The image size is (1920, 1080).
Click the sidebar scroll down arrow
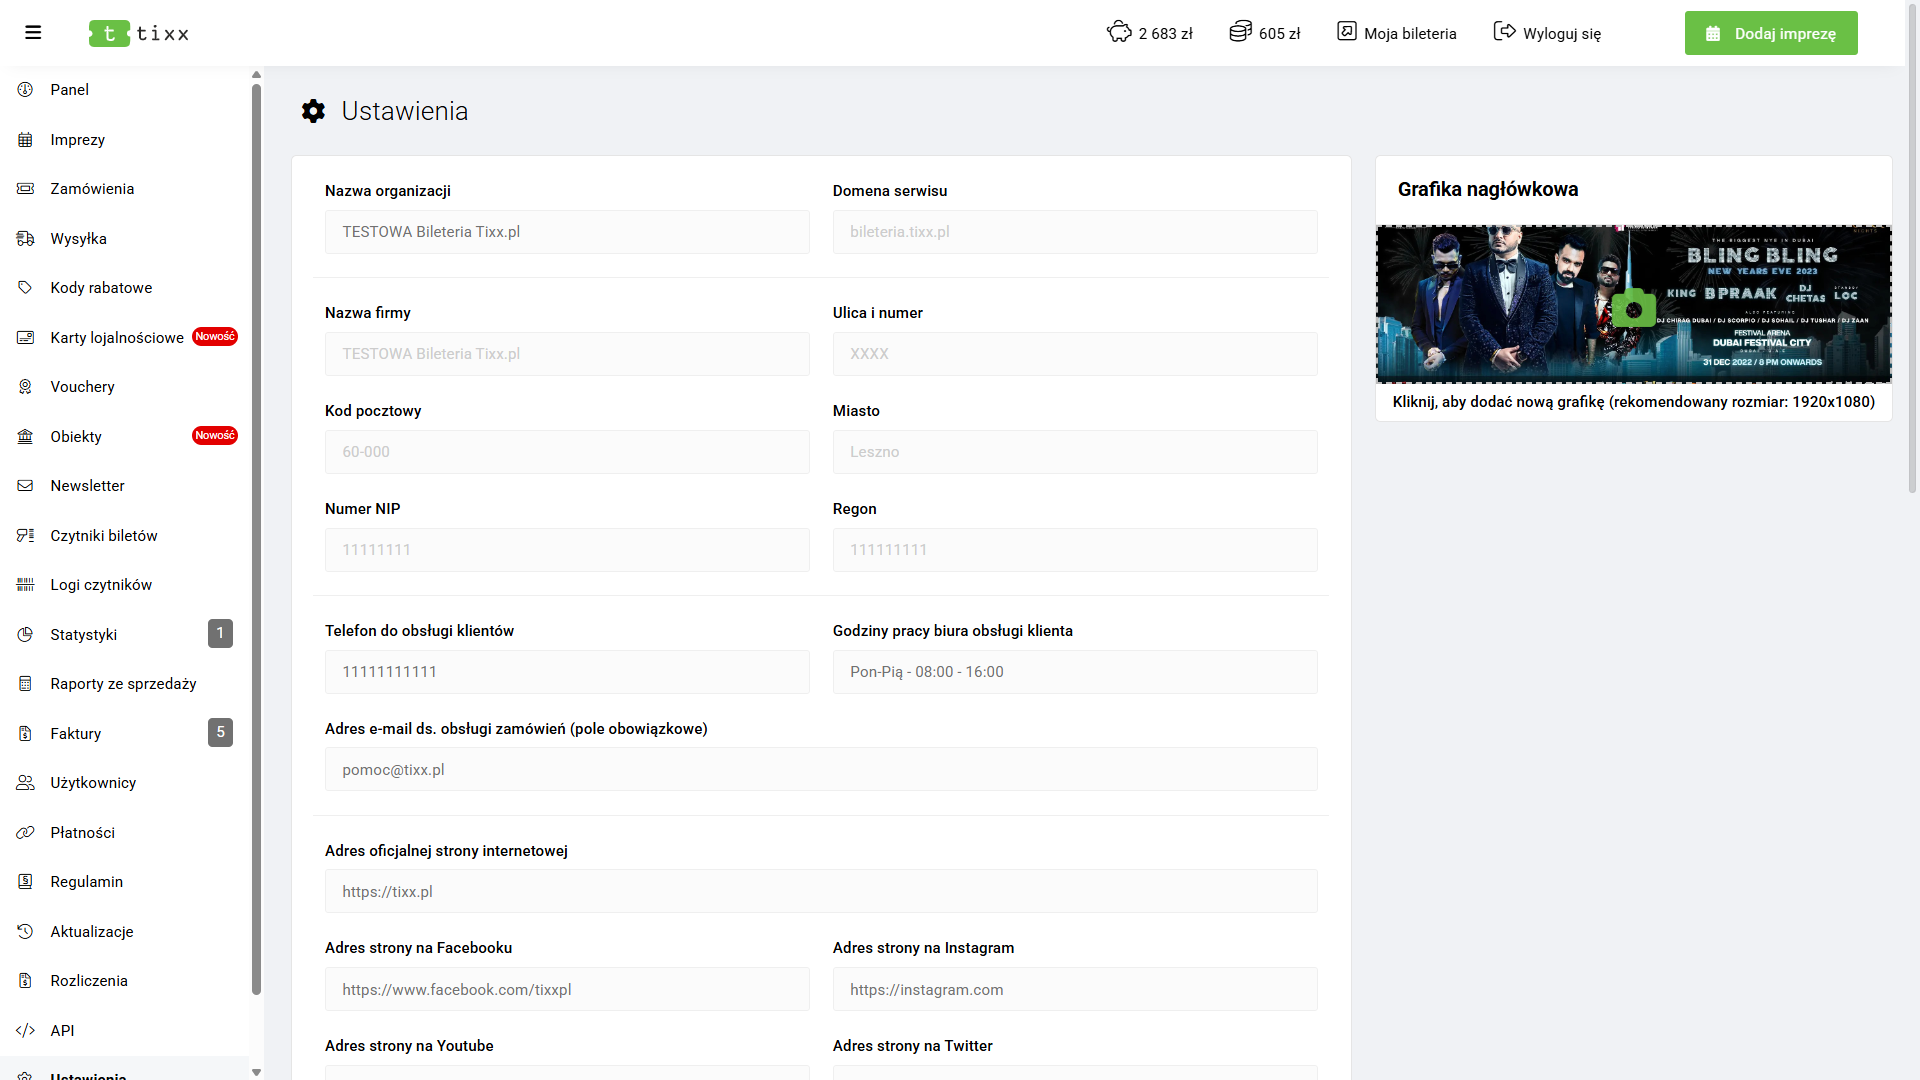pos(257,1072)
